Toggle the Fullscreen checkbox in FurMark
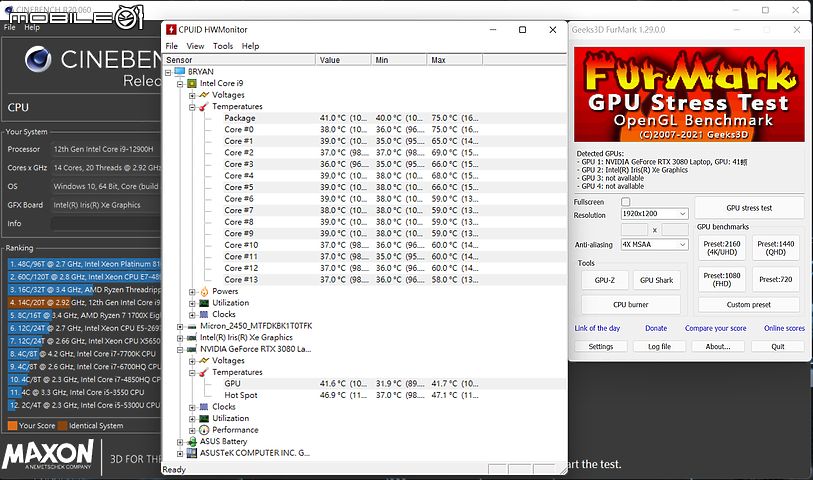 tap(626, 202)
